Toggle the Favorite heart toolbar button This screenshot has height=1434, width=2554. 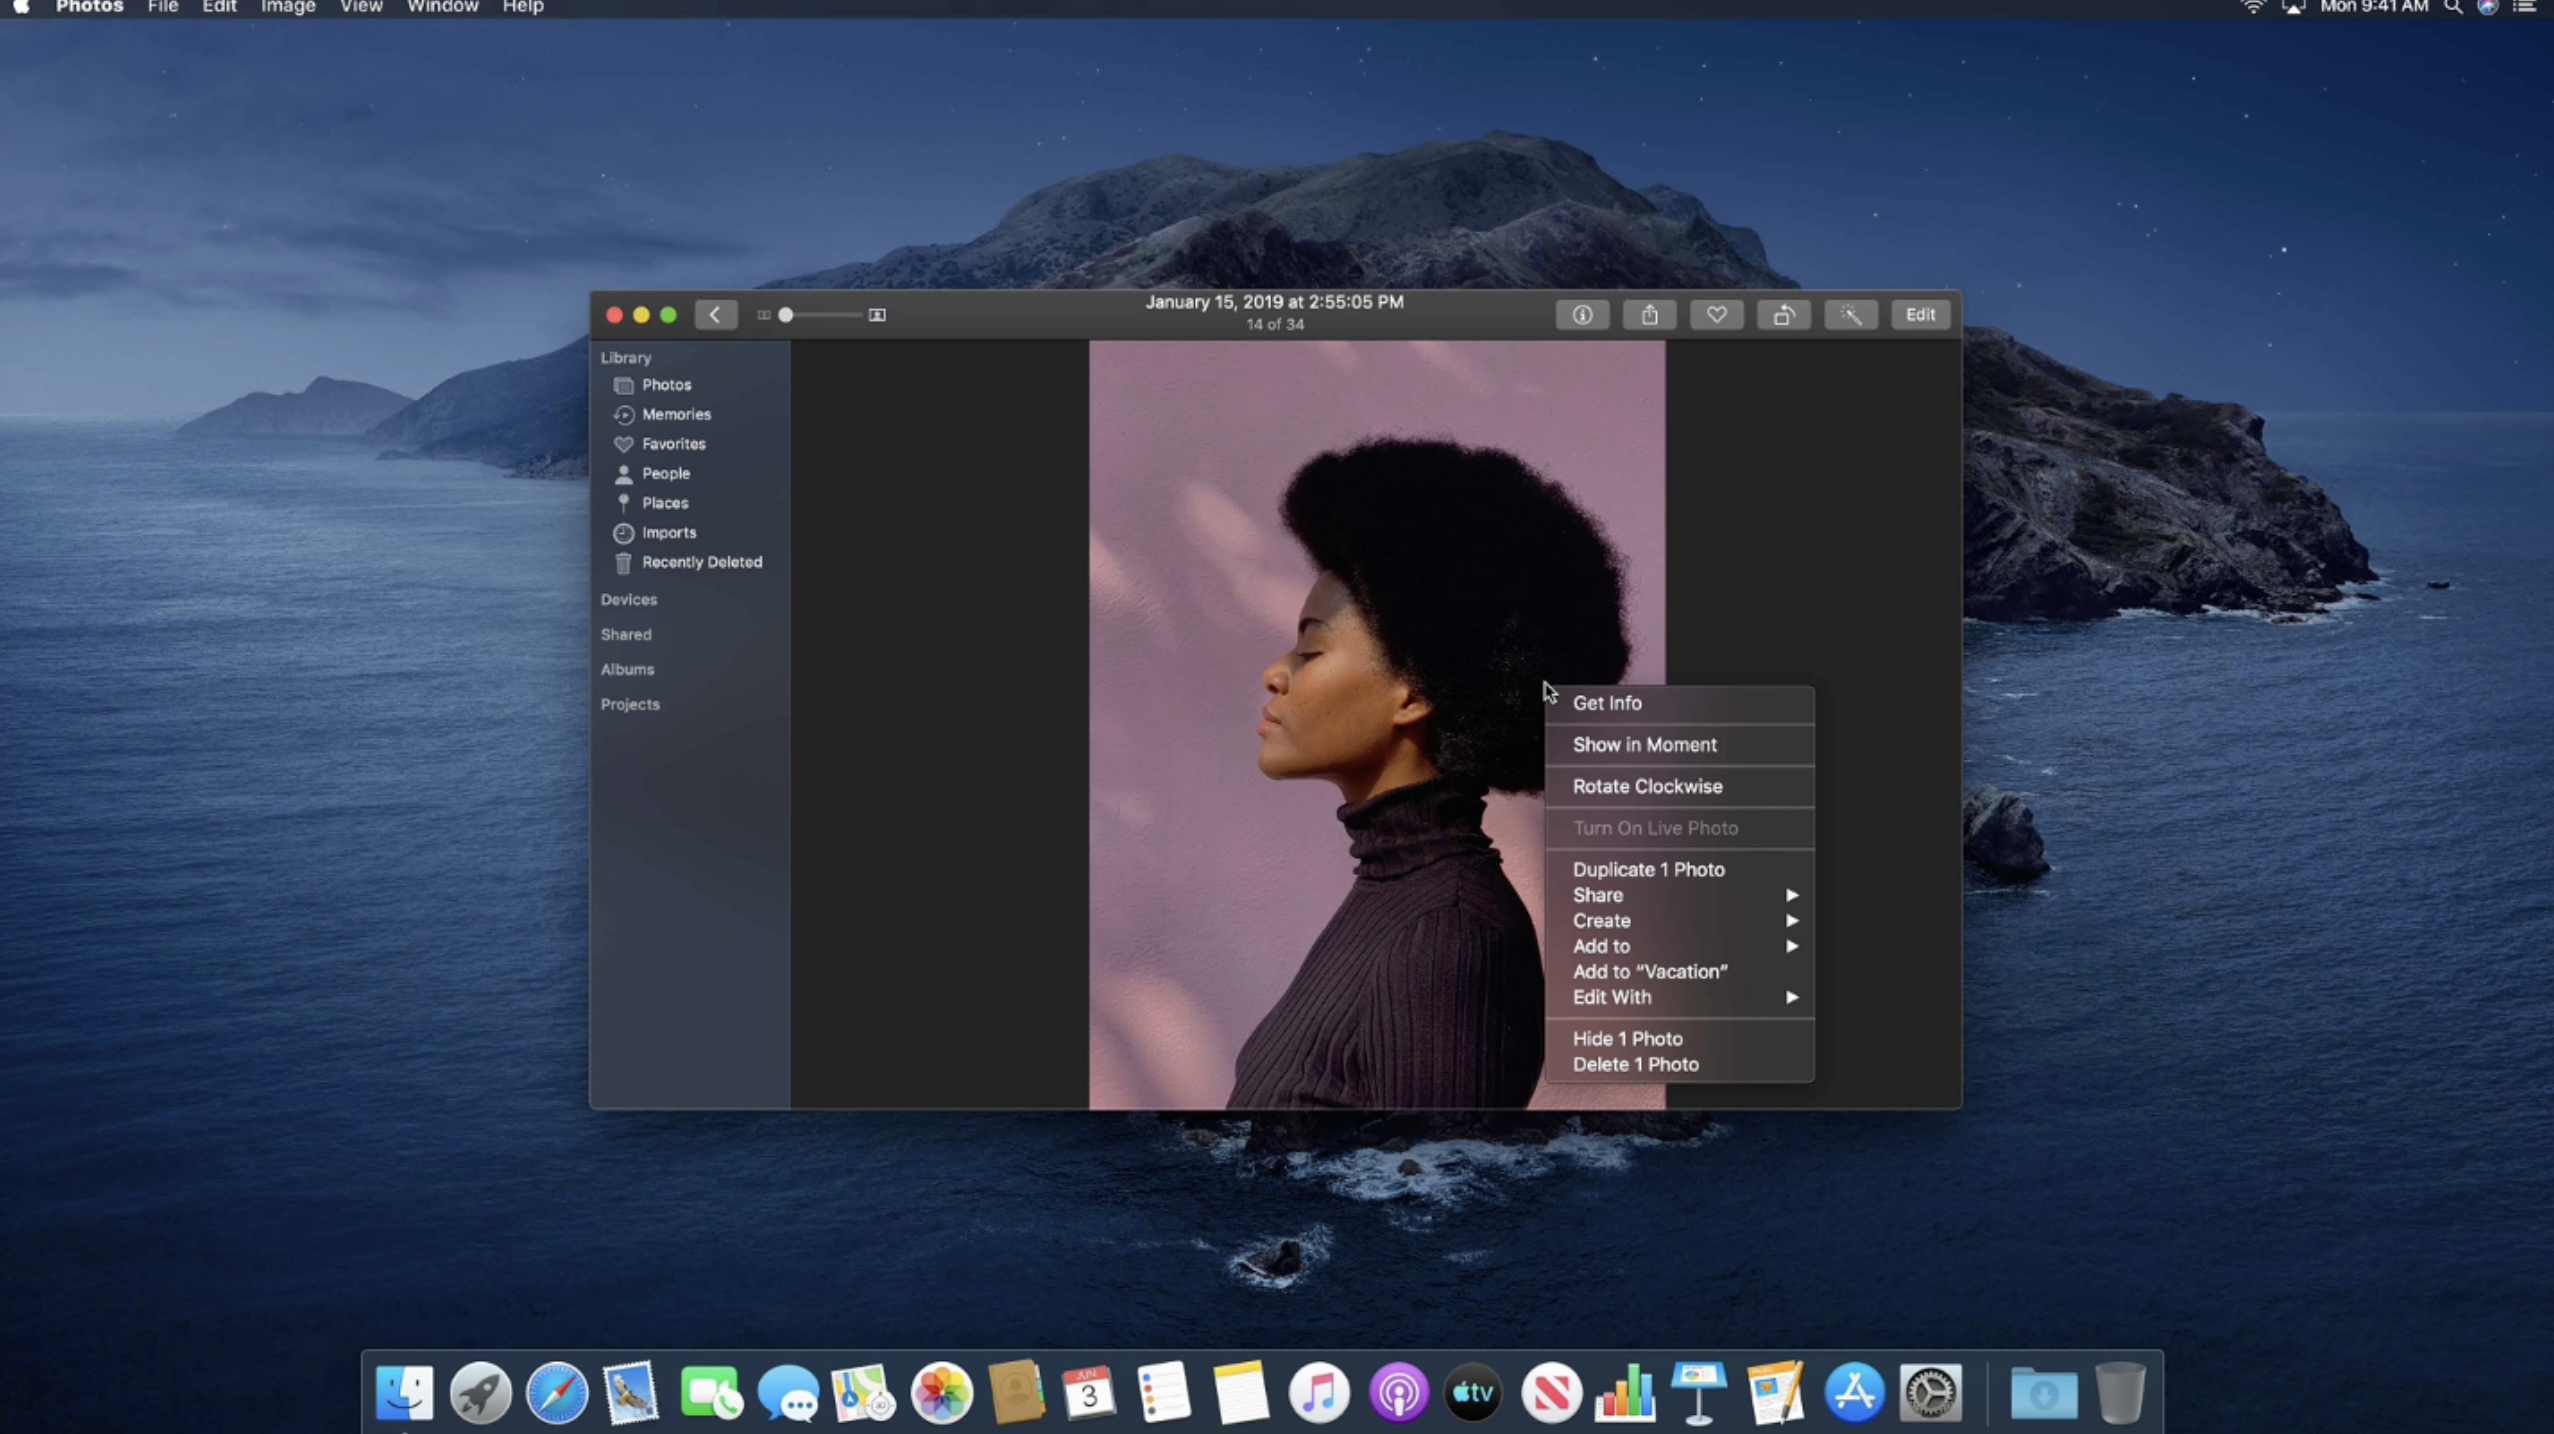(1716, 315)
